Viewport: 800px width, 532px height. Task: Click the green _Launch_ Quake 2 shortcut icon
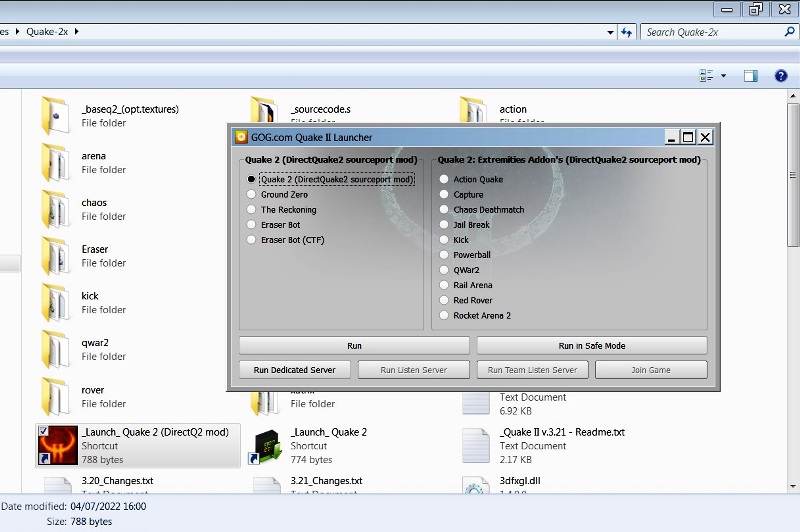point(265,446)
